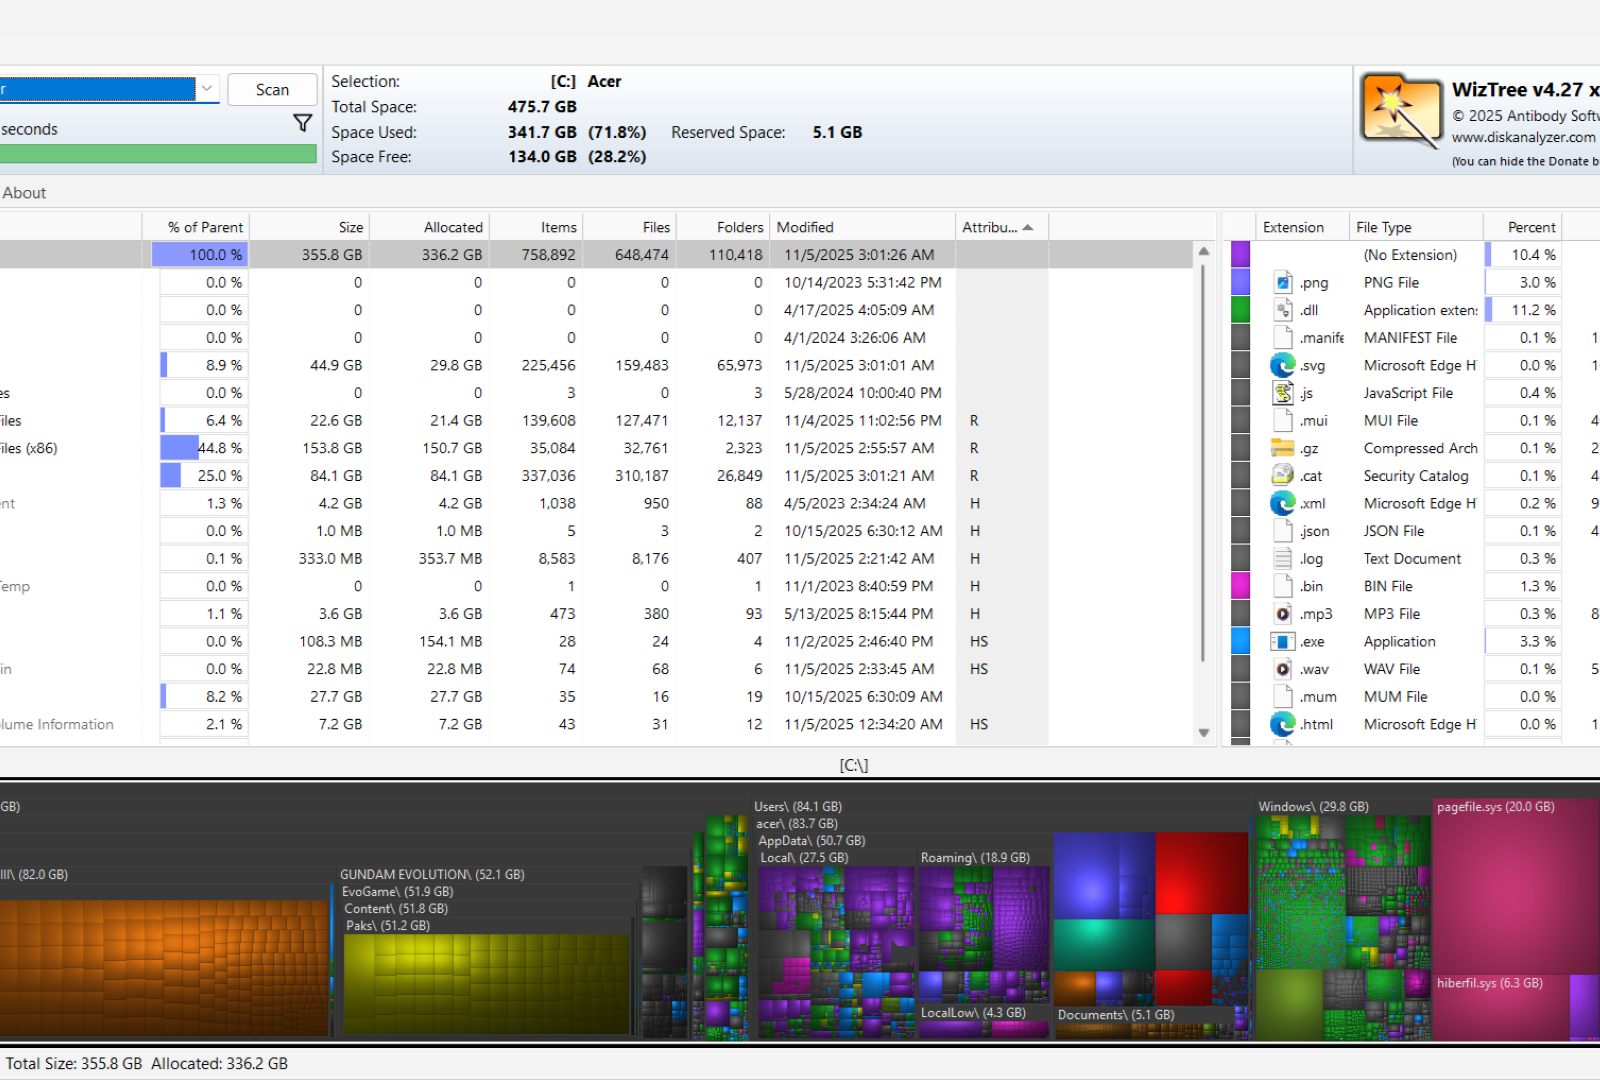
Task: Click the .mp3 file icon
Action: (x=1283, y=614)
